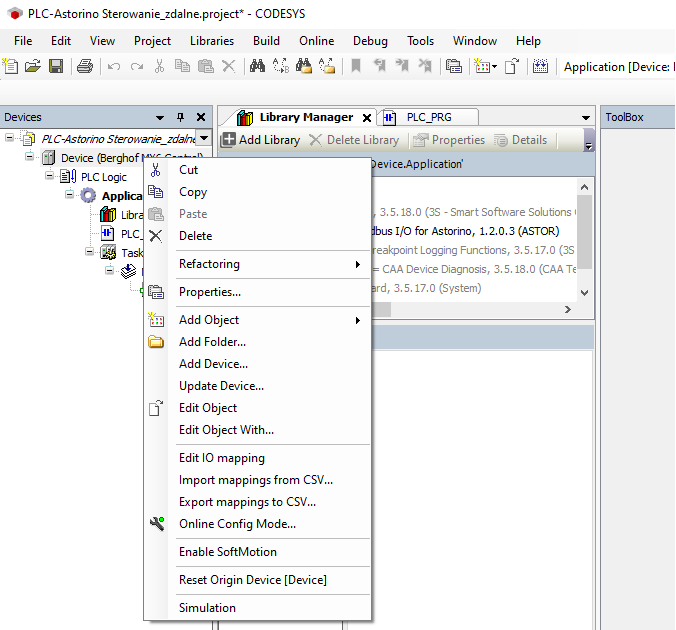Click the Toggle Bookmark flag icon
676x630 pixels.
pos(356,66)
